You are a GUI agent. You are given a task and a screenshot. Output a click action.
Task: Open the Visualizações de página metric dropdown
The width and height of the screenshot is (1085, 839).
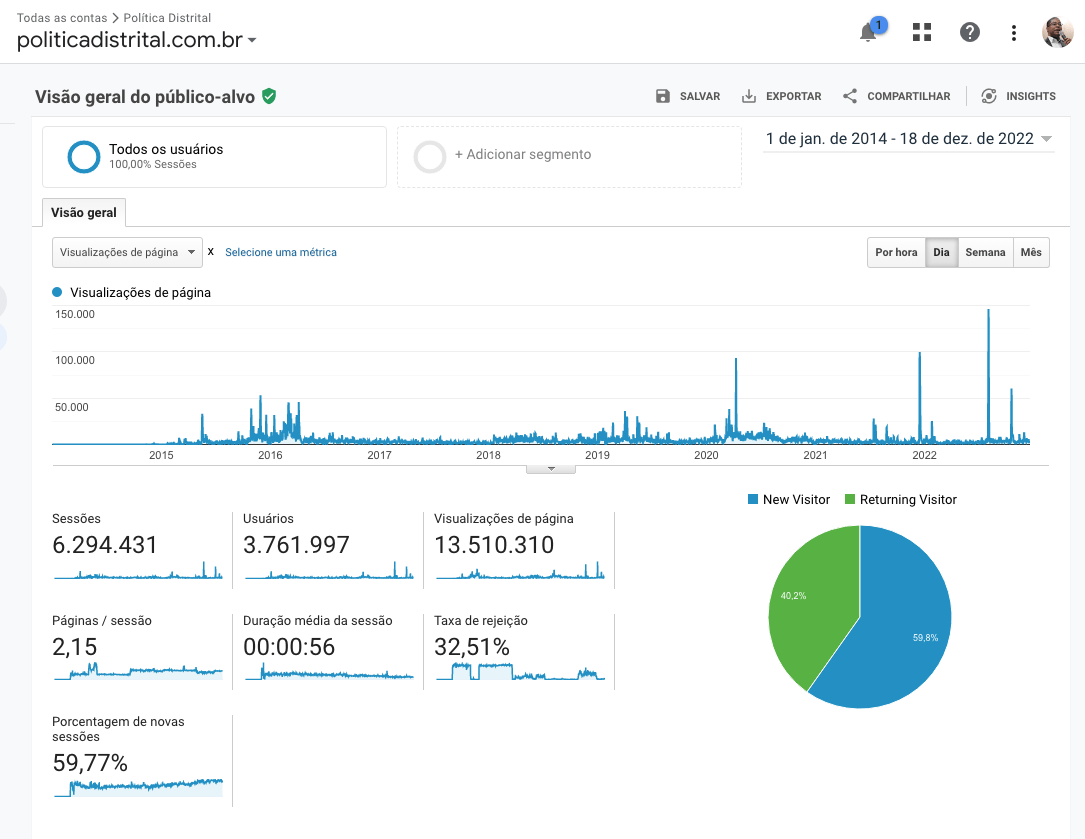pyautogui.click(x=127, y=253)
